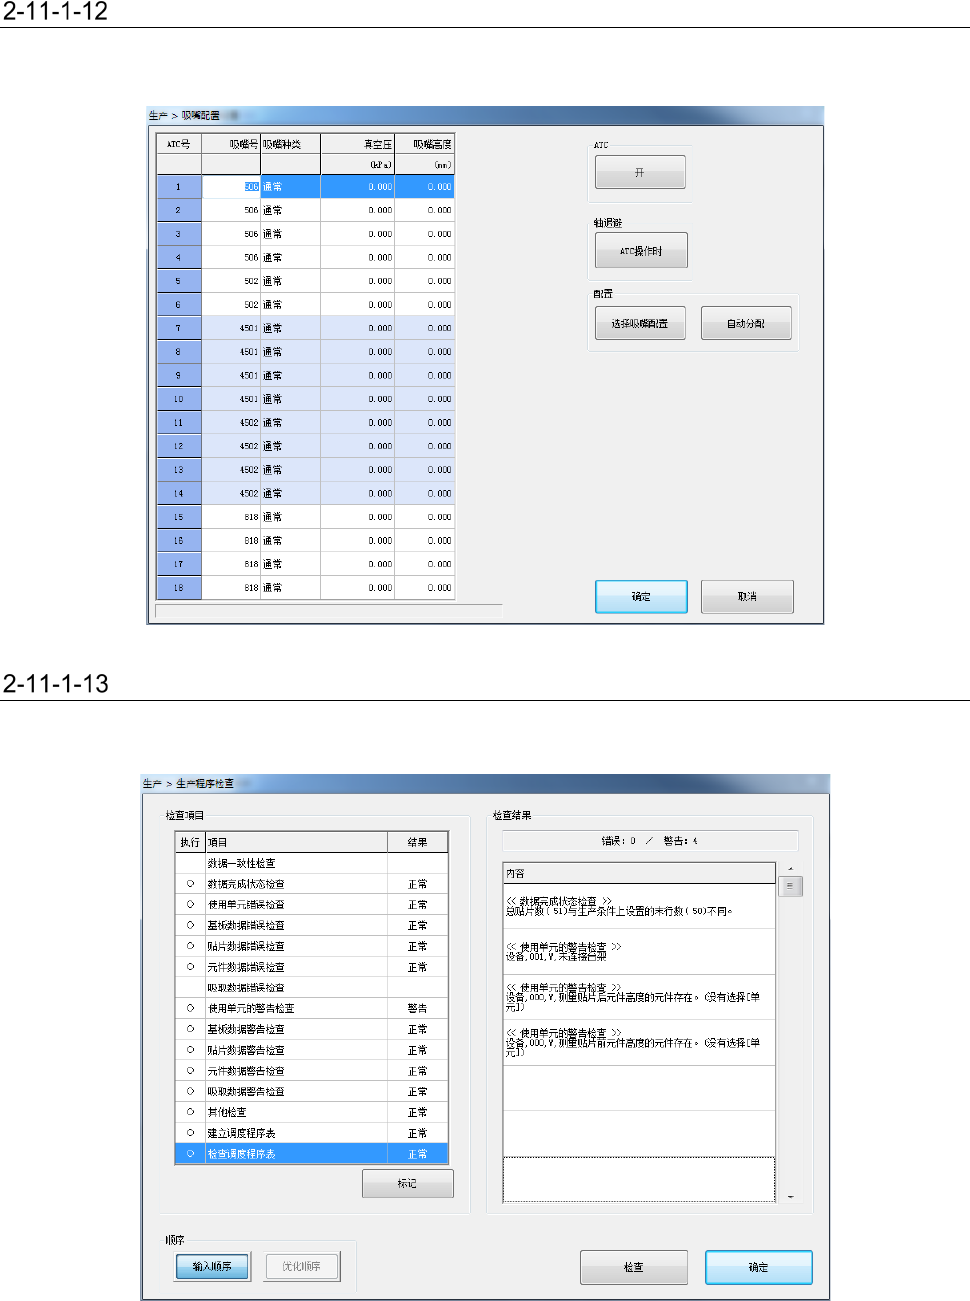Click the nozzle table horizontal scrollbar
The height and width of the screenshot is (1301, 970).
coord(329,610)
